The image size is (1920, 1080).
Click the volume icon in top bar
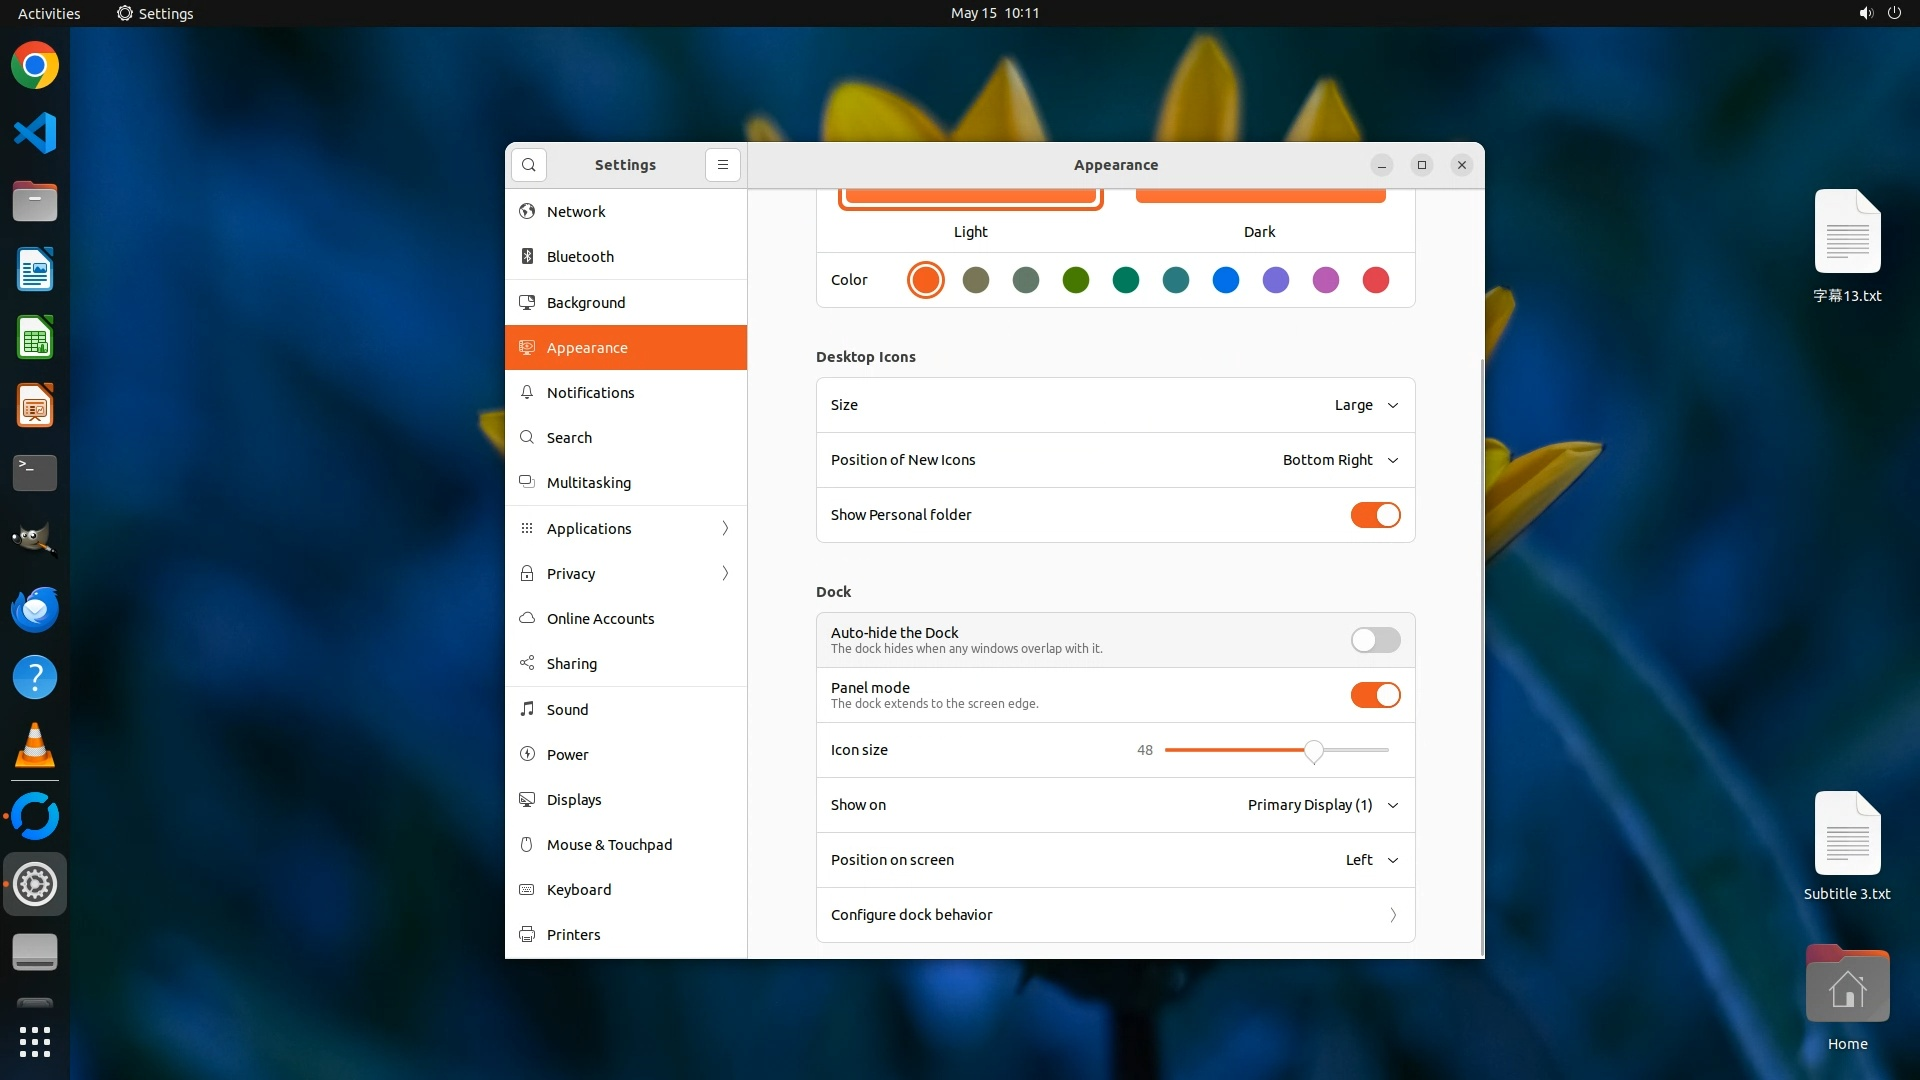pyautogui.click(x=1865, y=13)
